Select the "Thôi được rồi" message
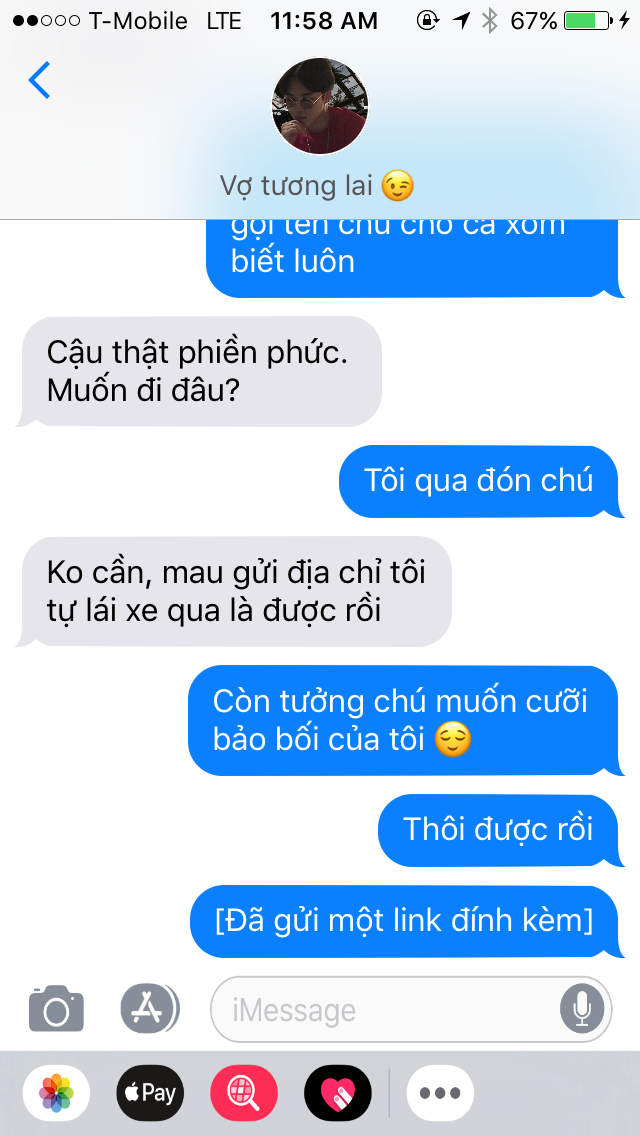This screenshot has height=1136, width=640. [x=502, y=830]
